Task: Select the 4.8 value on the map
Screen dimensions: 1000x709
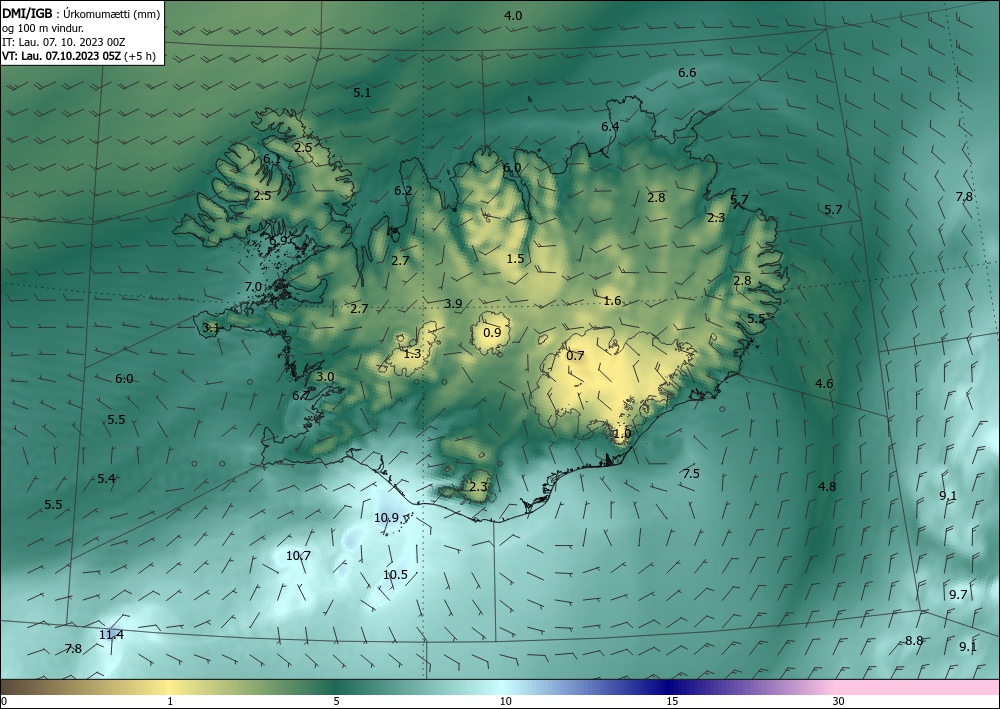Action: click(x=827, y=486)
